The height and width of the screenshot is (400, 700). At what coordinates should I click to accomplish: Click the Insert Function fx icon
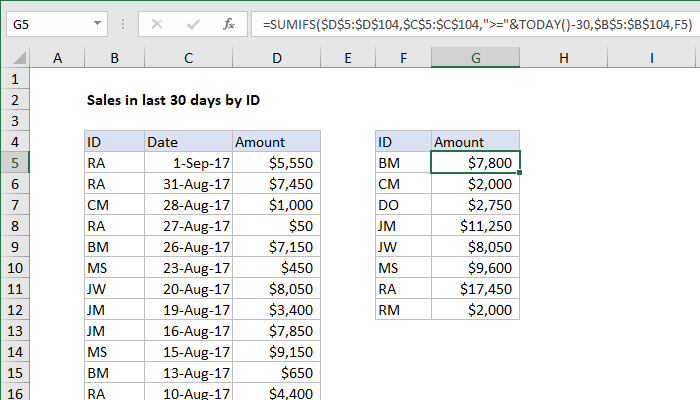click(x=228, y=21)
